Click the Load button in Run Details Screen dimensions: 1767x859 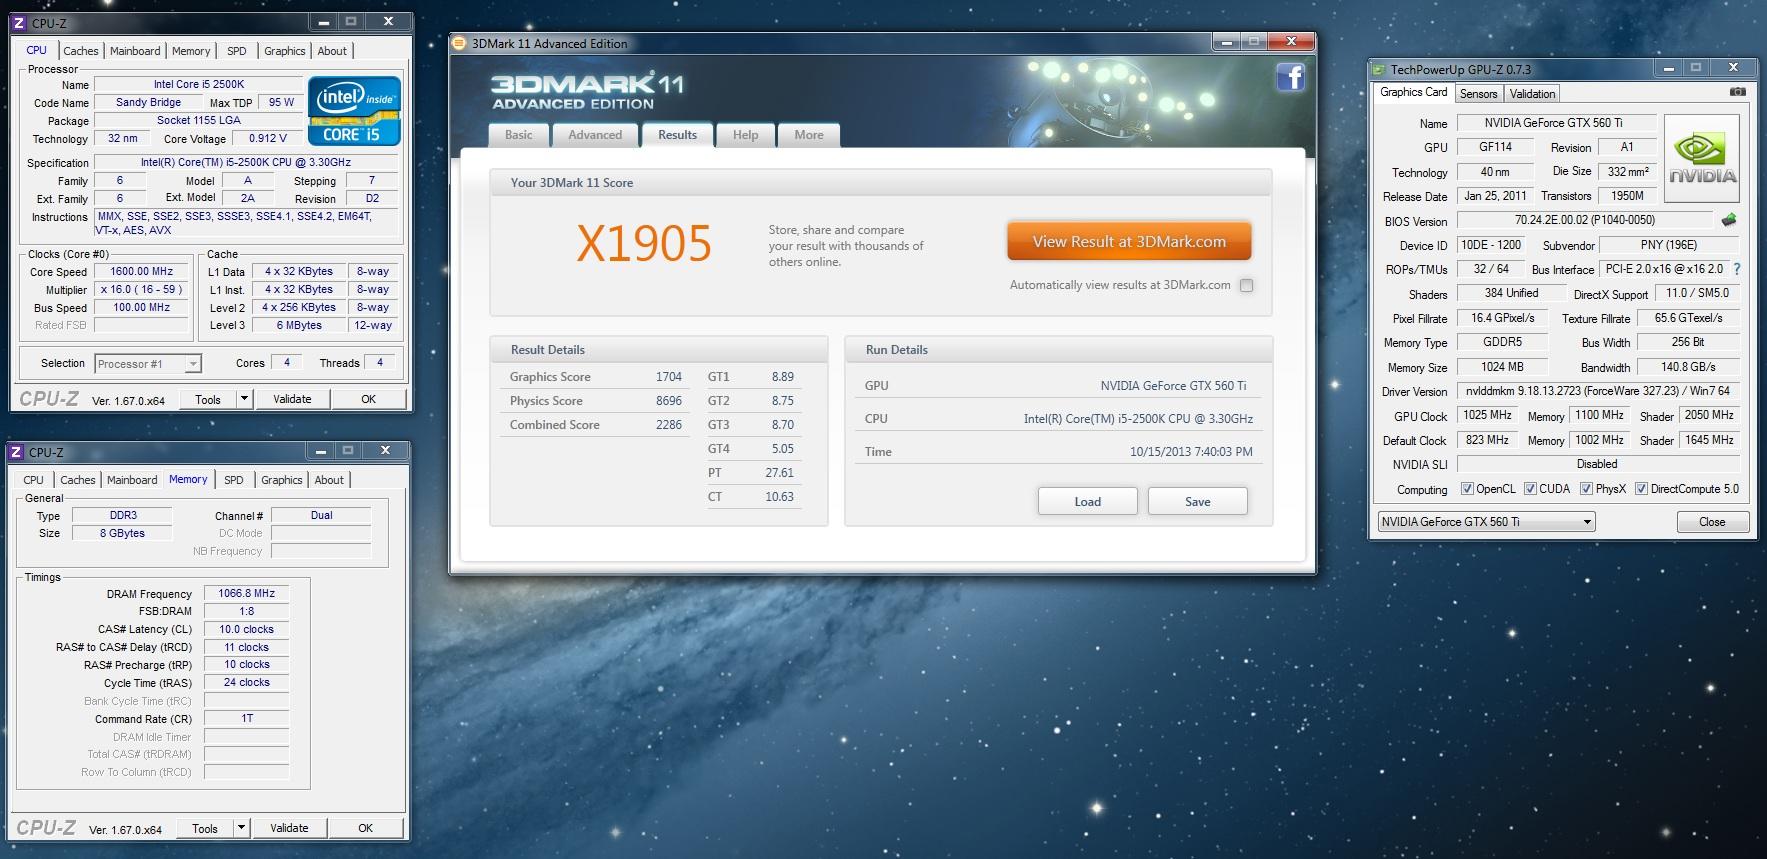(x=1088, y=502)
